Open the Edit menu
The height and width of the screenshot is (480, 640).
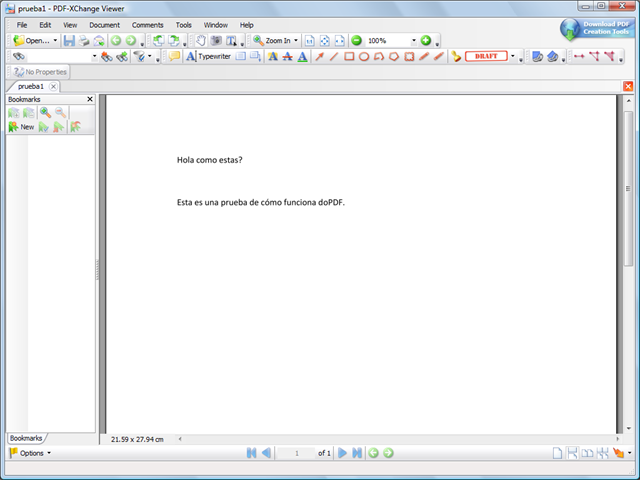click(x=45, y=25)
